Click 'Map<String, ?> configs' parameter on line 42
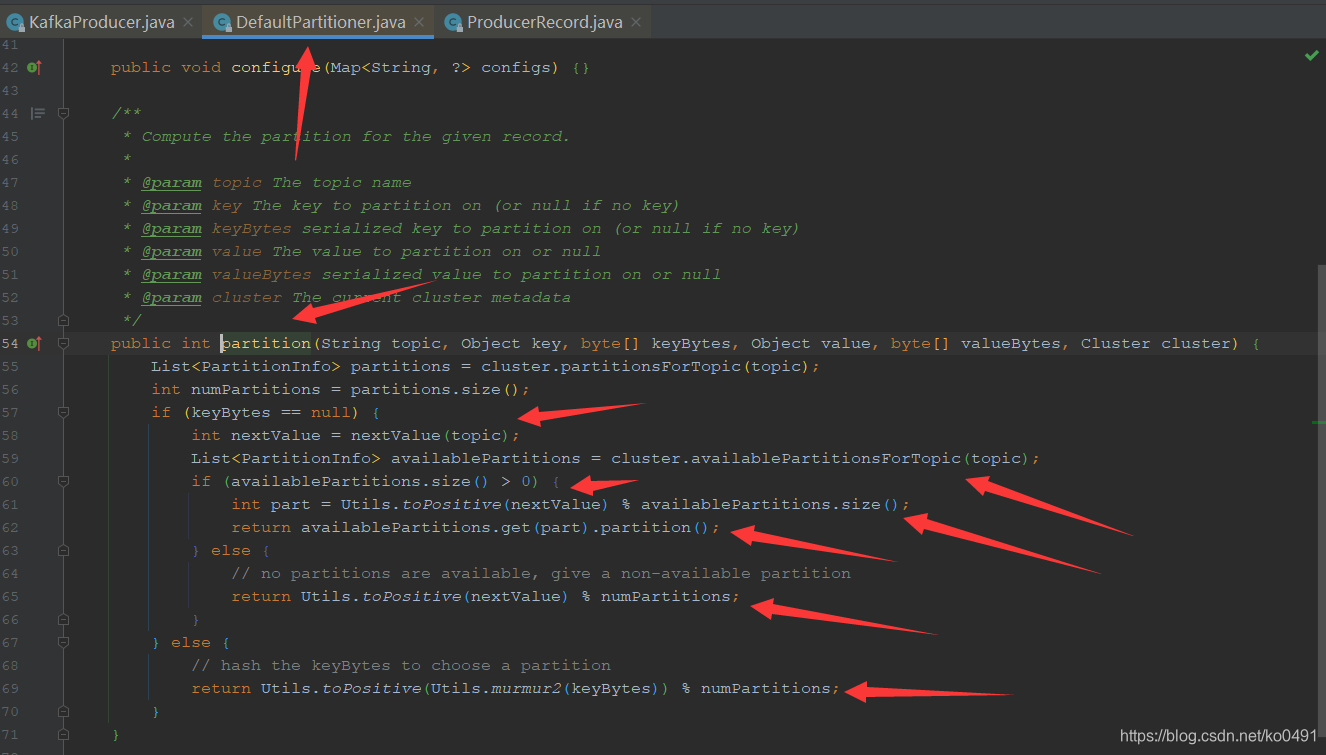This screenshot has height=755, width=1326. (x=441, y=68)
